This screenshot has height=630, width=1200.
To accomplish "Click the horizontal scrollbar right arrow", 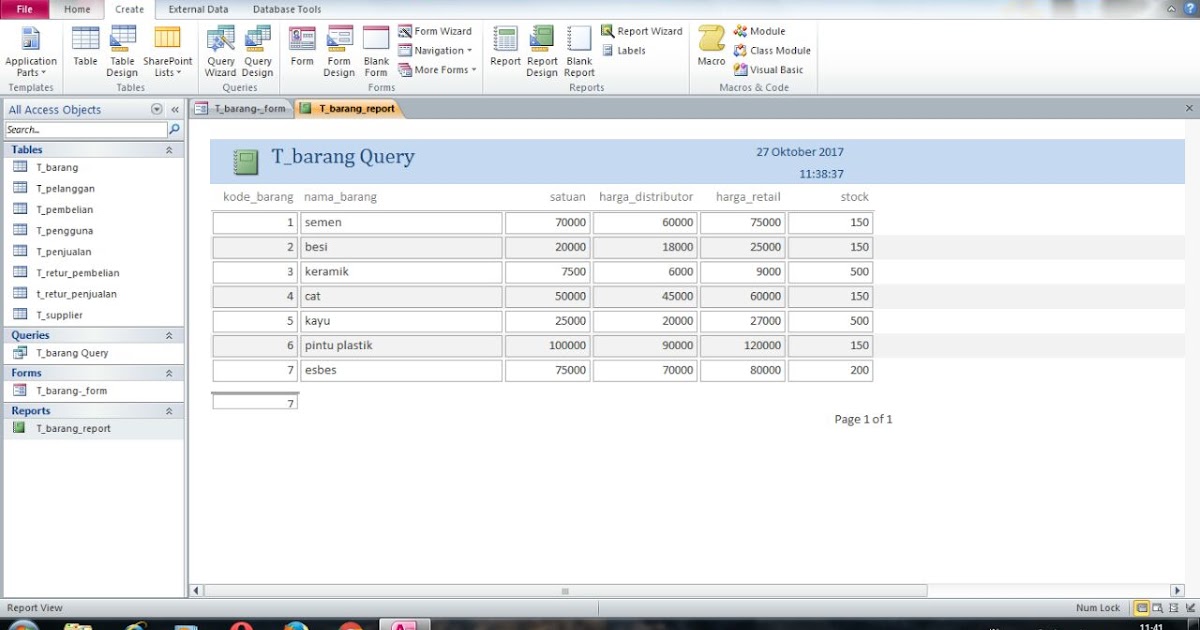I will click(1177, 591).
